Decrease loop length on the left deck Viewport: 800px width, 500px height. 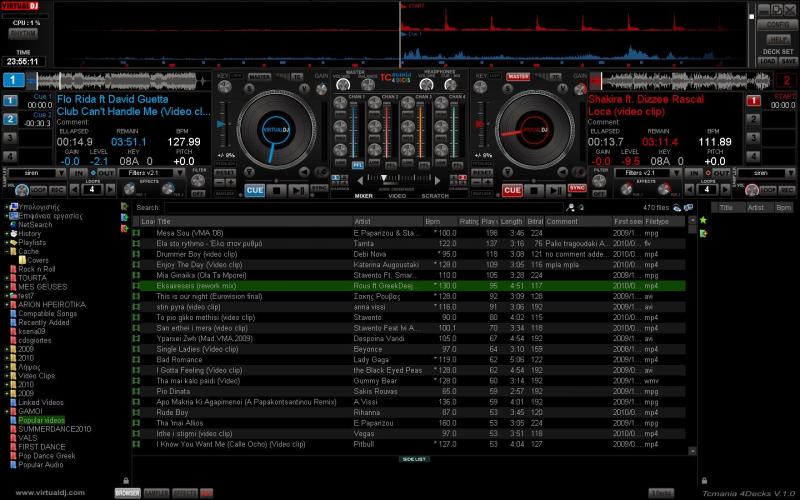click(x=74, y=190)
